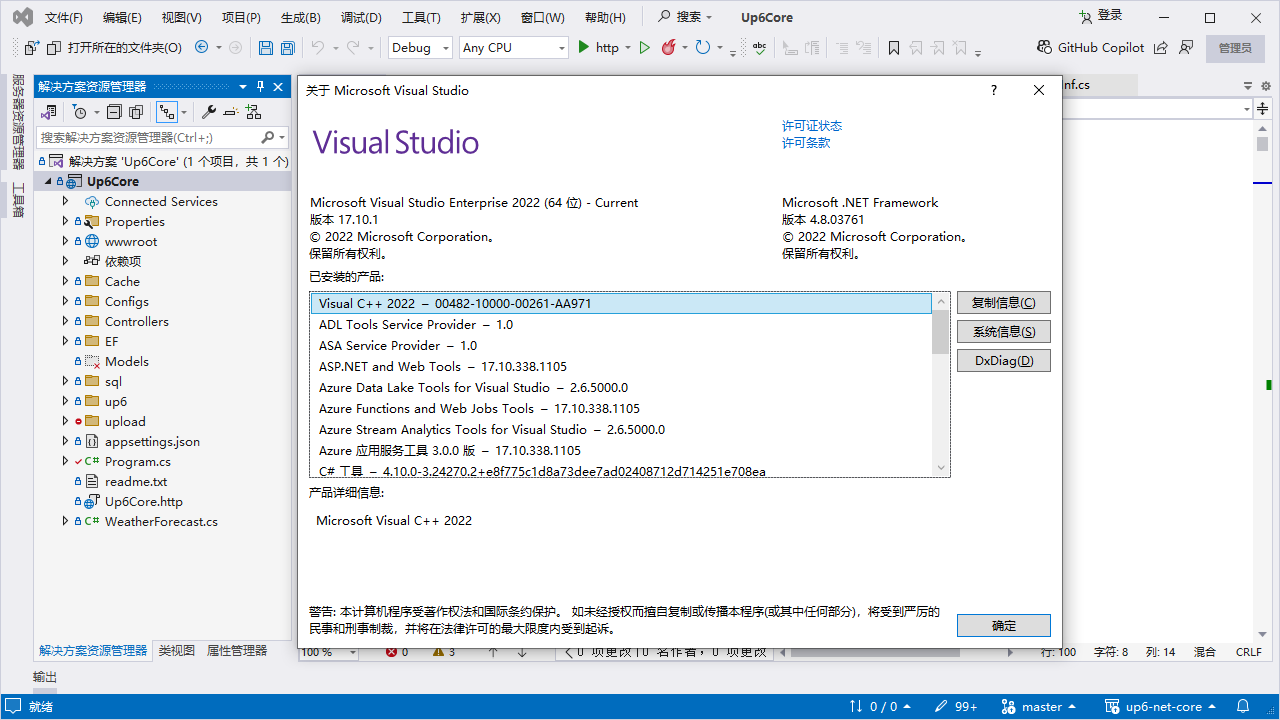Open GitHub Copilot from the toolbar
This screenshot has width=1280, height=720.
click(x=1095, y=46)
